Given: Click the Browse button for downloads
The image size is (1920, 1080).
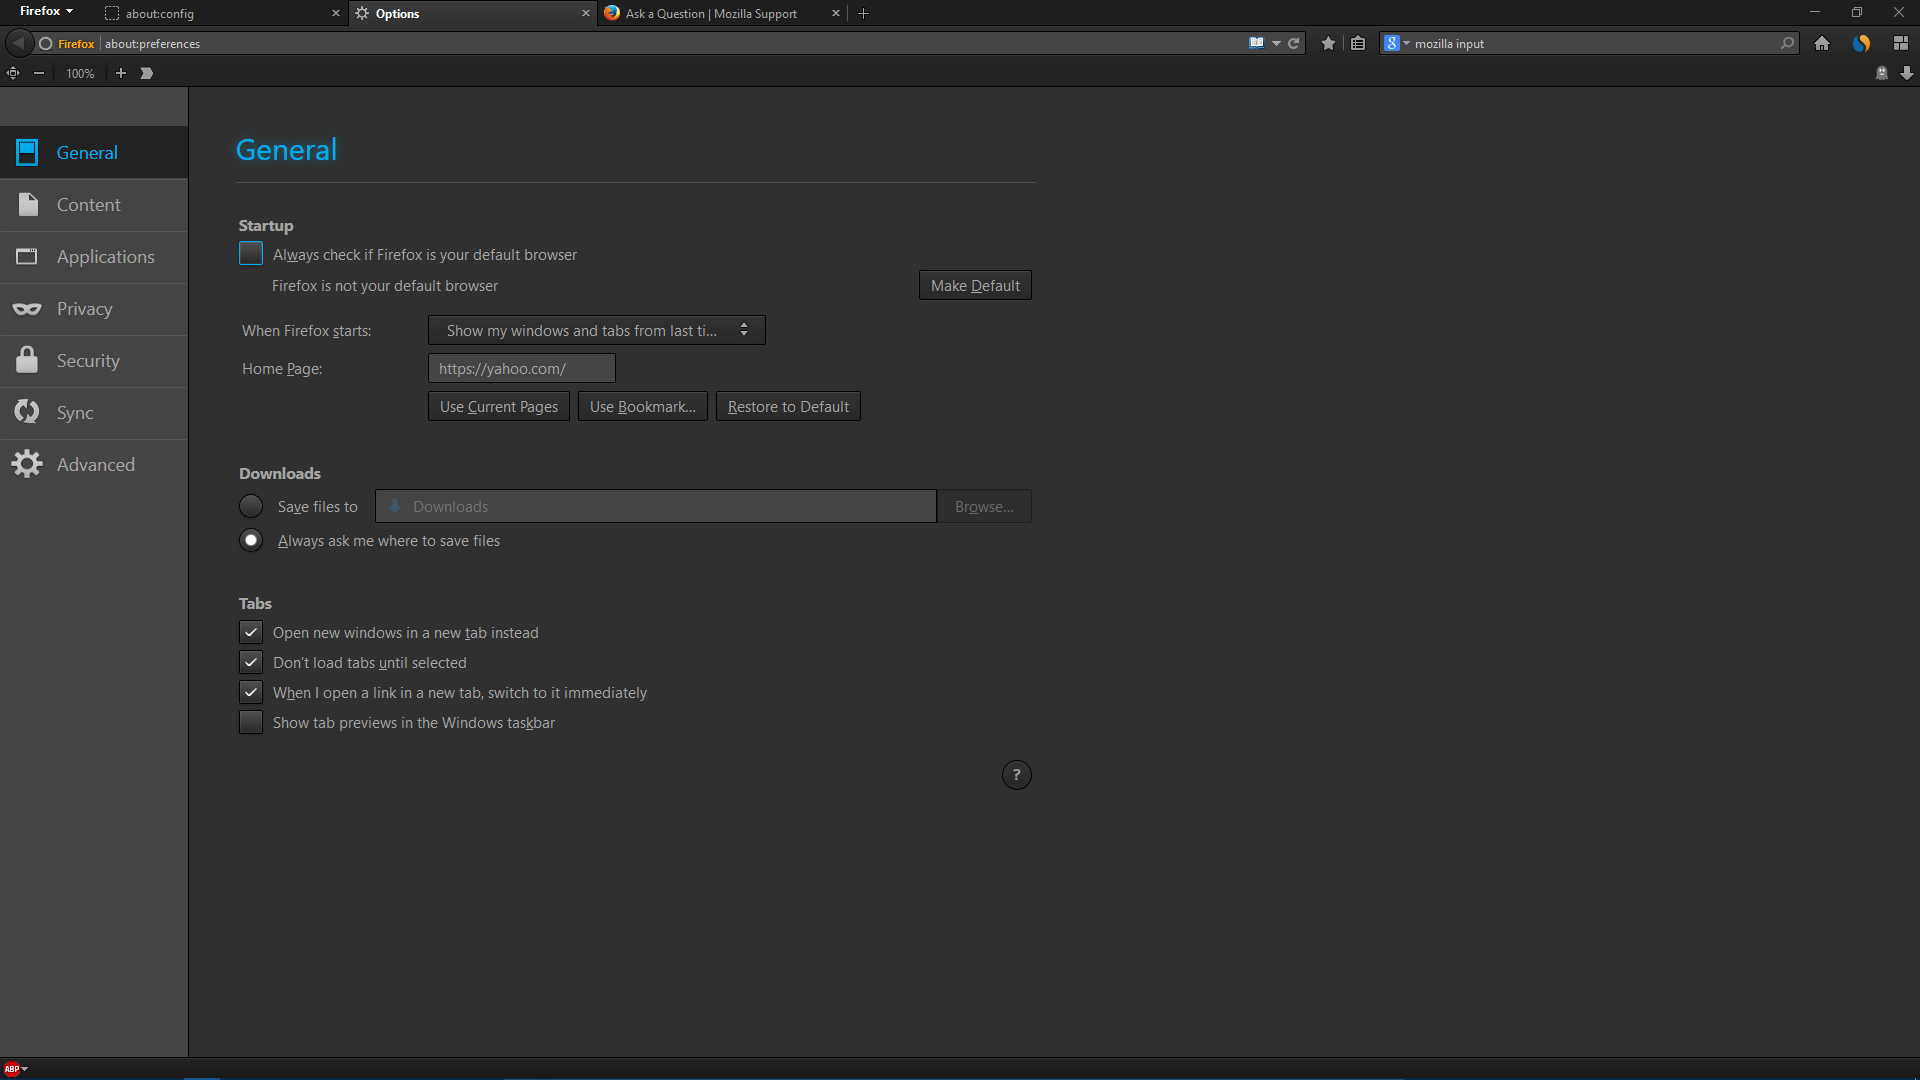Looking at the screenshot, I should click(984, 506).
